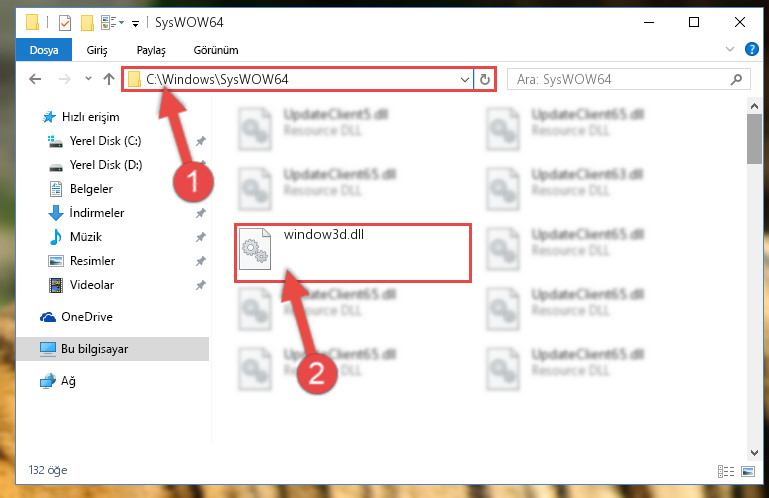
Task: Click the Ara: SysWOW64 search field
Action: [x=619, y=79]
